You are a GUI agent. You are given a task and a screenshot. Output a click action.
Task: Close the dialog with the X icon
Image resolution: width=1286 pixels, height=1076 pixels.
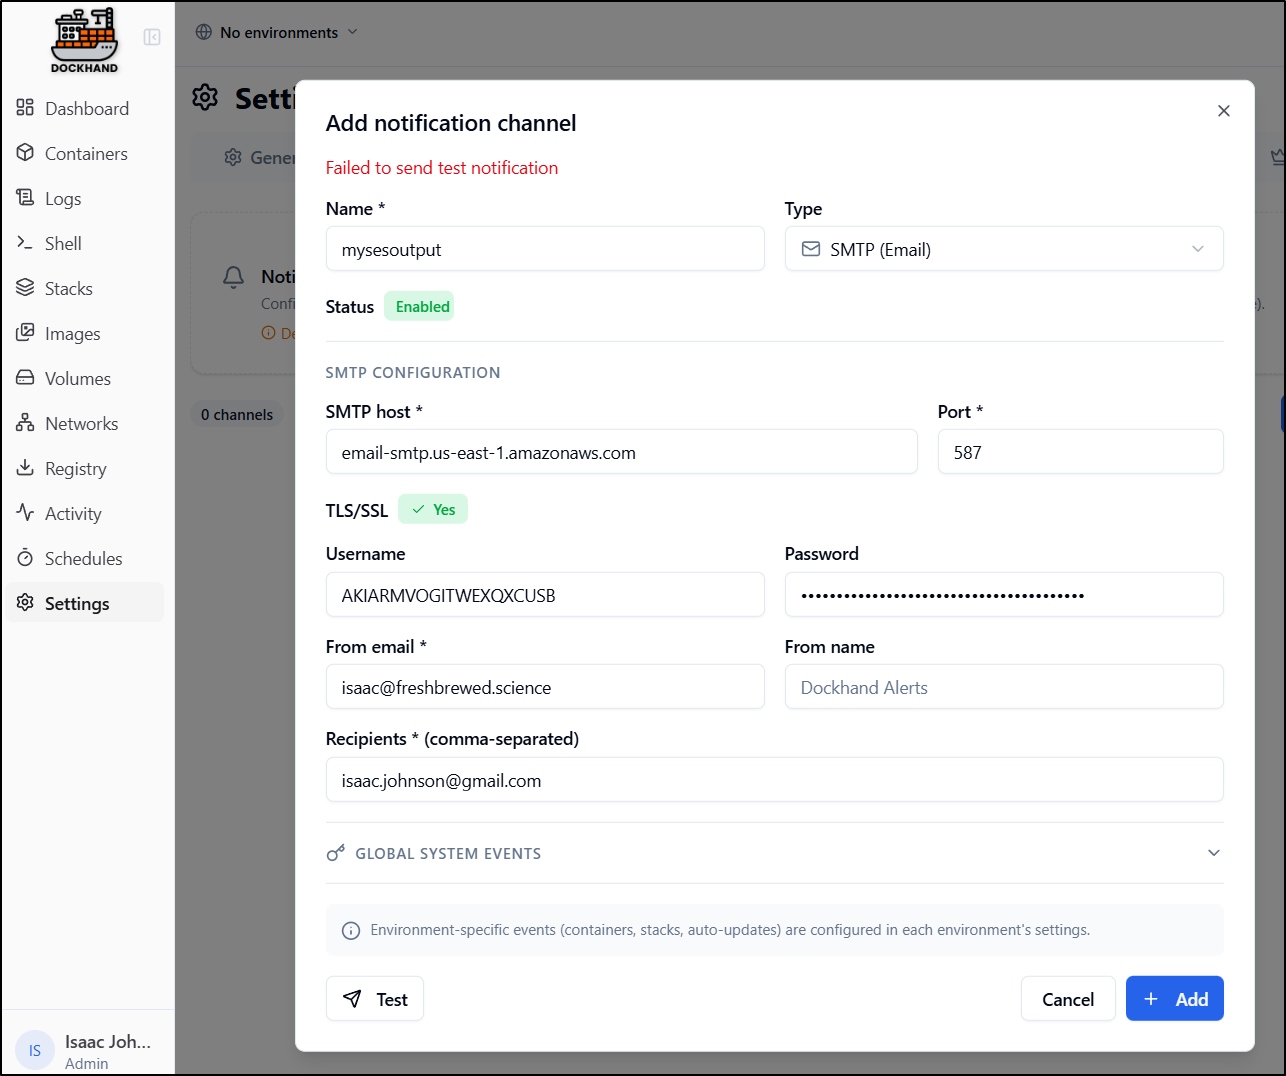(1223, 111)
